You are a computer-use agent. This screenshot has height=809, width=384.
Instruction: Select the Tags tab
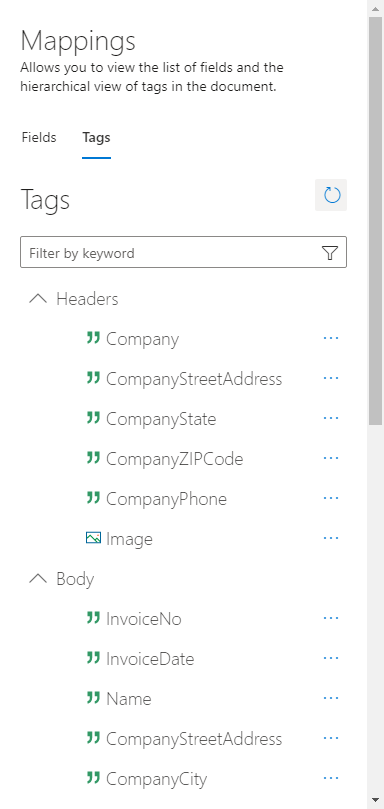pyautogui.click(x=96, y=138)
